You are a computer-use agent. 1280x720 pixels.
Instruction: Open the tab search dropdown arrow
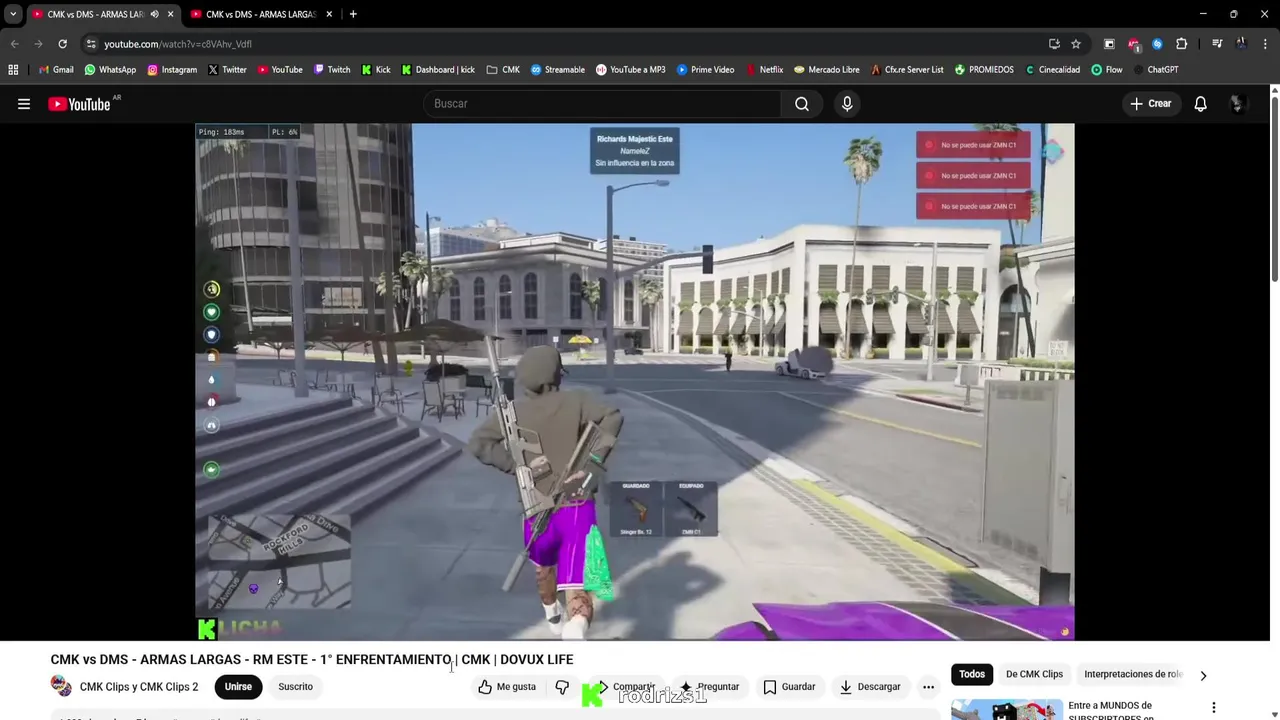[x=13, y=14]
